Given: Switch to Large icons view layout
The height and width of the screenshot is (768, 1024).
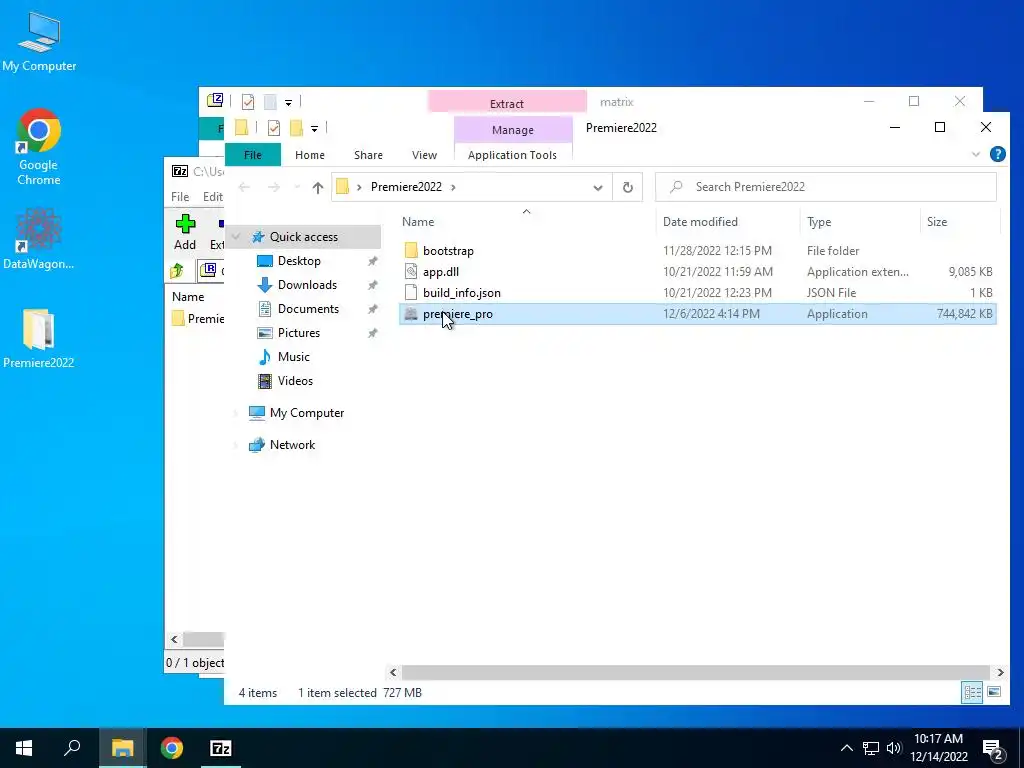Looking at the screenshot, I should click(994, 692).
